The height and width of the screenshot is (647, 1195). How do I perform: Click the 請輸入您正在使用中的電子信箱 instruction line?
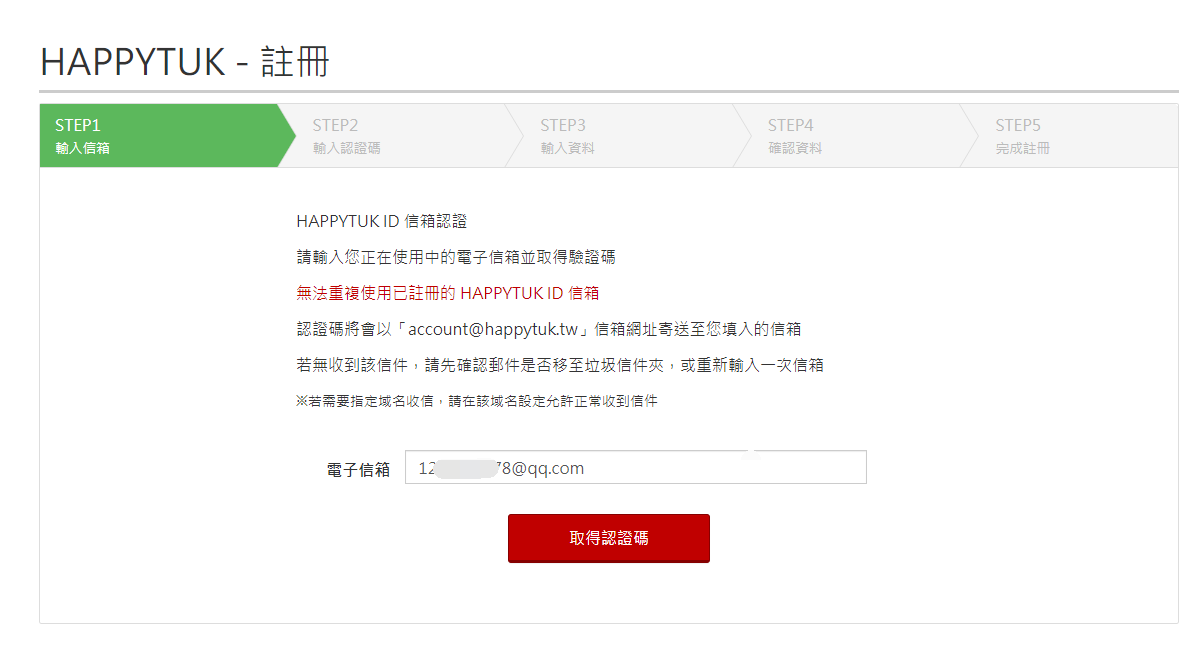[456, 257]
